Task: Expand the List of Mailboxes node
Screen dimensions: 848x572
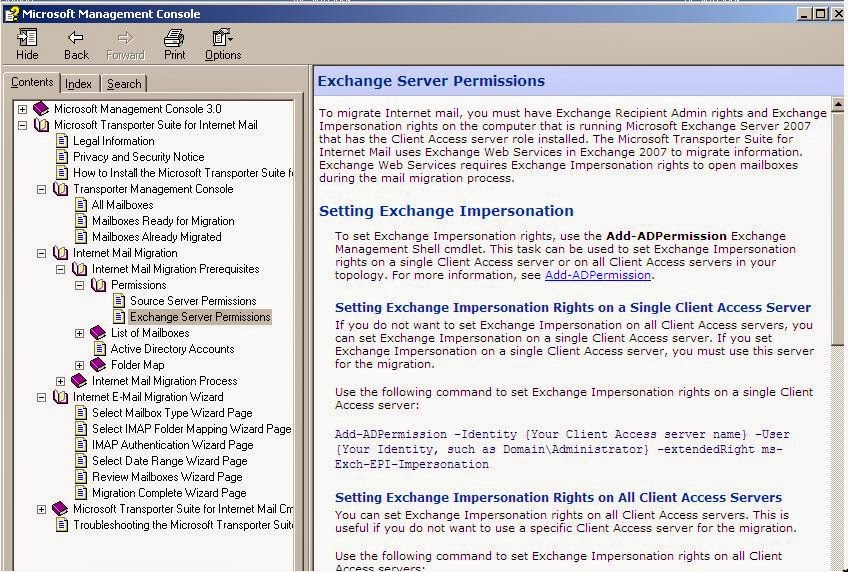Action: coord(80,333)
